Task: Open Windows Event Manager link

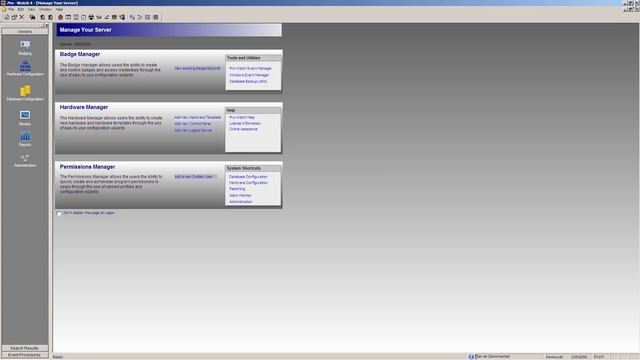Action: [x=249, y=75]
